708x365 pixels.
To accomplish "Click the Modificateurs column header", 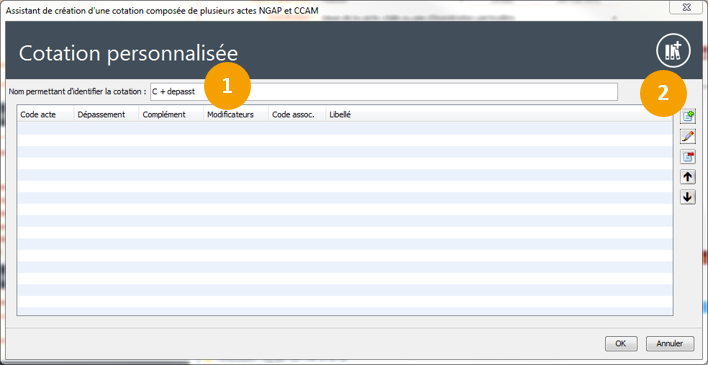I will (x=236, y=115).
